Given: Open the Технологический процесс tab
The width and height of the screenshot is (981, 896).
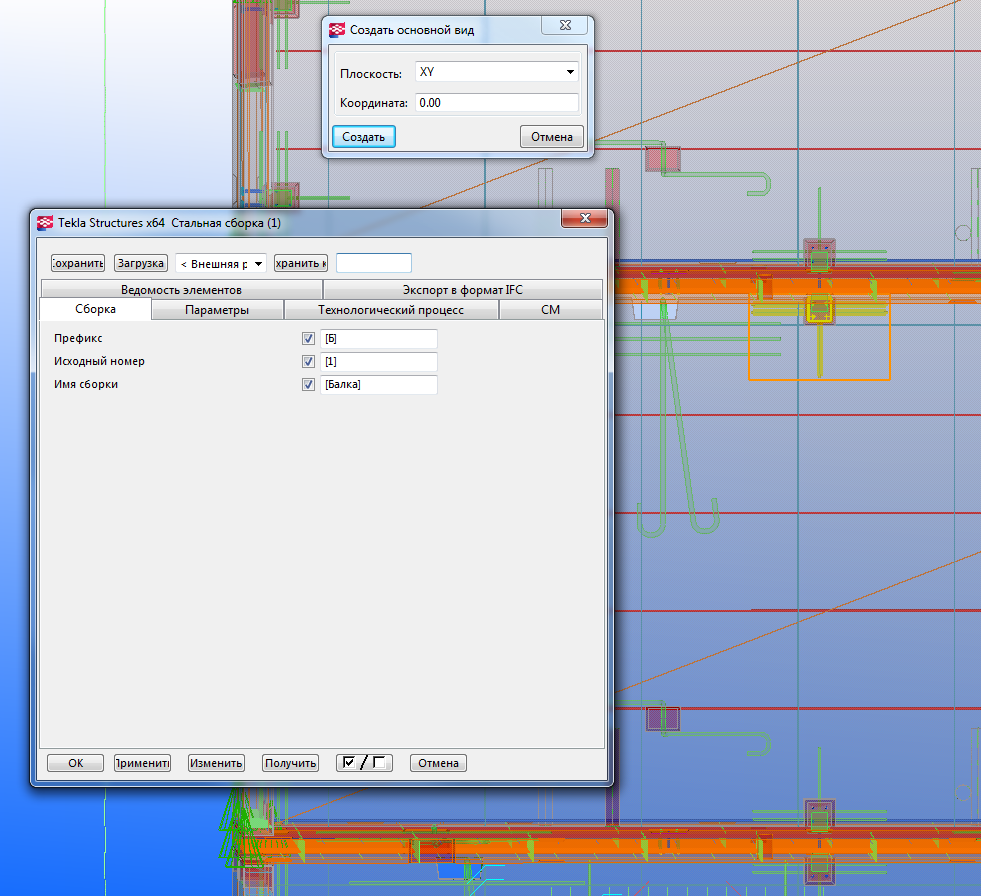Looking at the screenshot, I should 391,310.
